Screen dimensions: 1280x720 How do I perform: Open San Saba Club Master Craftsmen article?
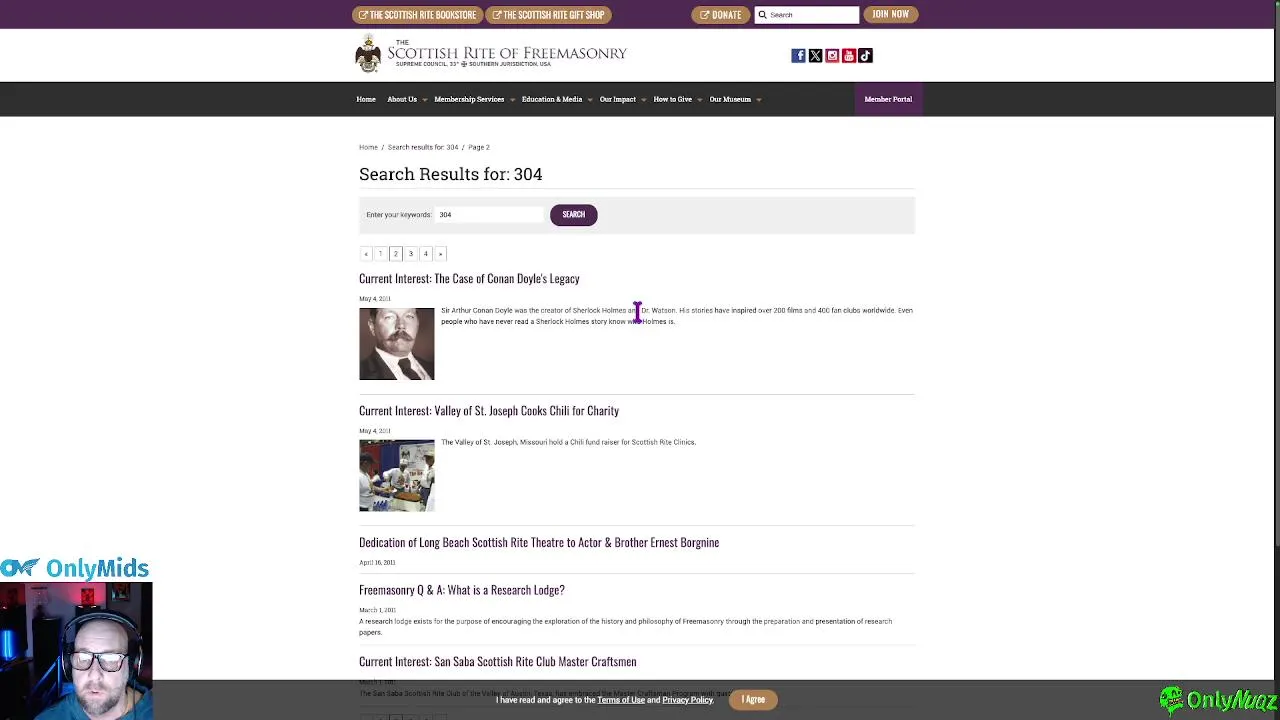coord(498,662)
